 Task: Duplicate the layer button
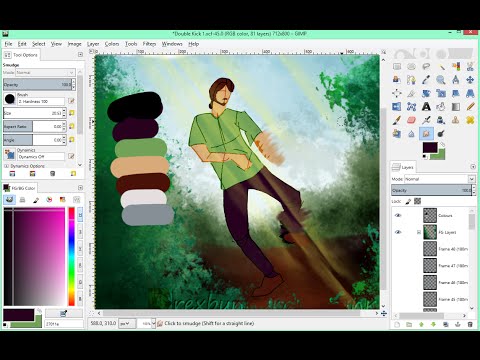pos(446,324)
